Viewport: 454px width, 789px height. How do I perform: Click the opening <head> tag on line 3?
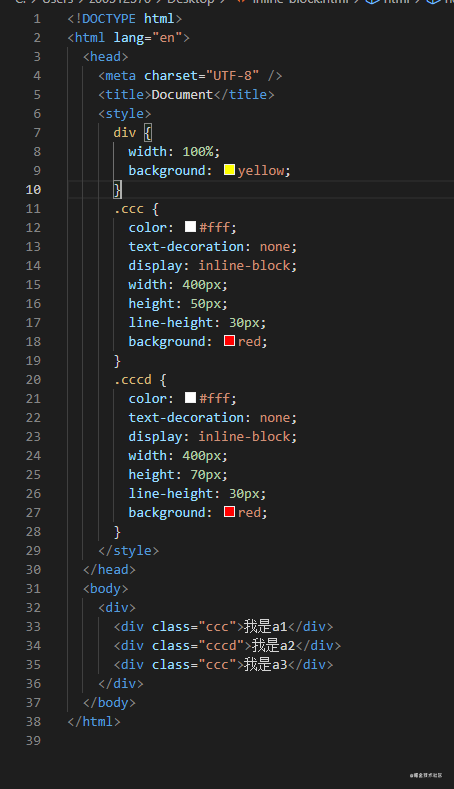pos(106,57)
